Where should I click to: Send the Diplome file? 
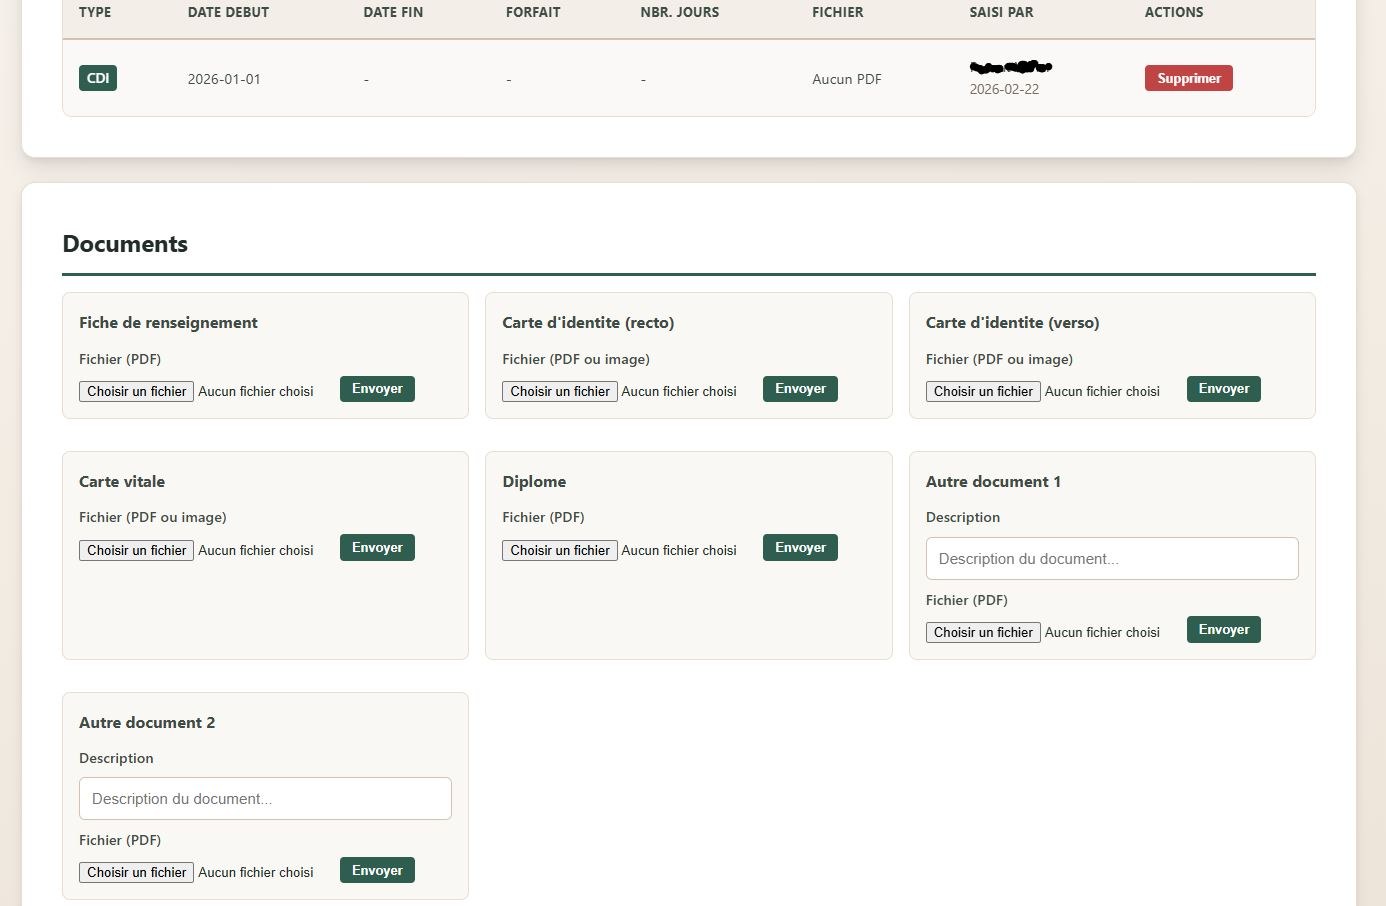[x=800, y=548]
